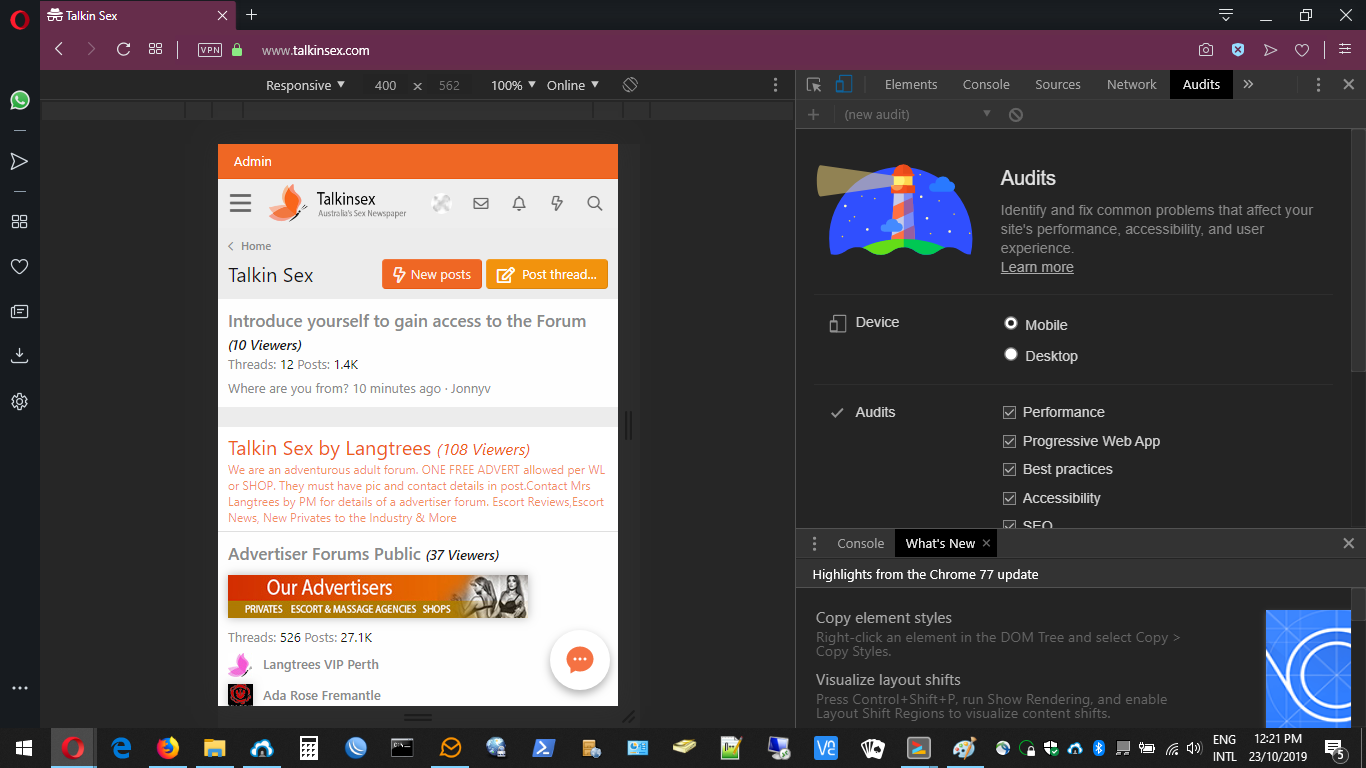The image size is (1366, 768).
Task: Open site alerts bell icon
Action: pos(519,203)
